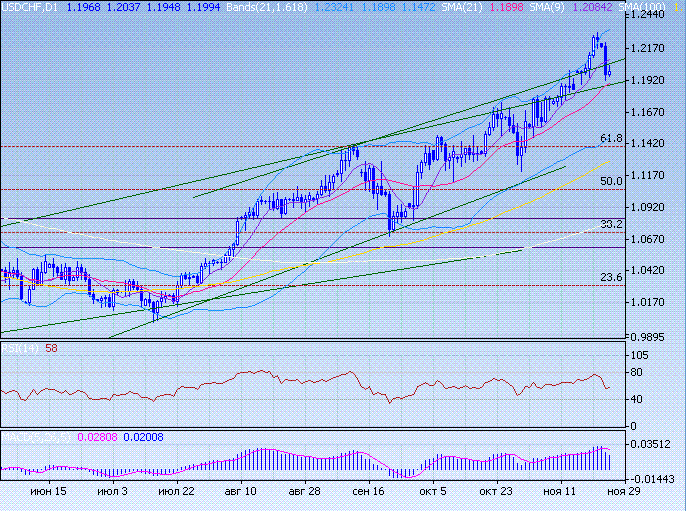
Task: Click 1.2440 on the price axis
Action: point(650,16)
